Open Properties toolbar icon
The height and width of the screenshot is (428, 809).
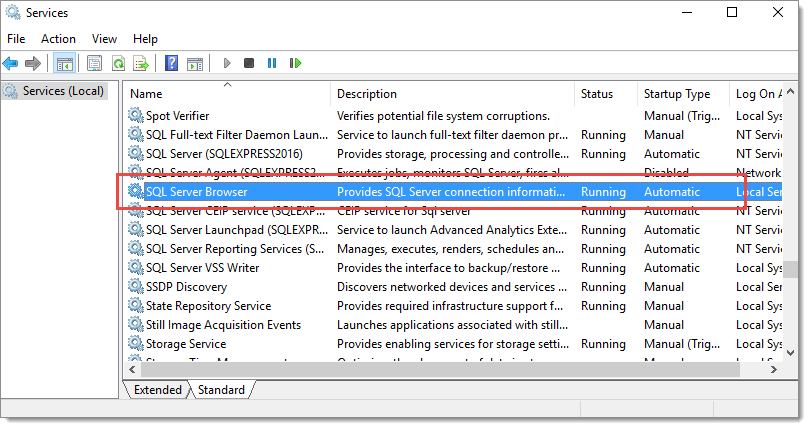(x=94, y=63)
